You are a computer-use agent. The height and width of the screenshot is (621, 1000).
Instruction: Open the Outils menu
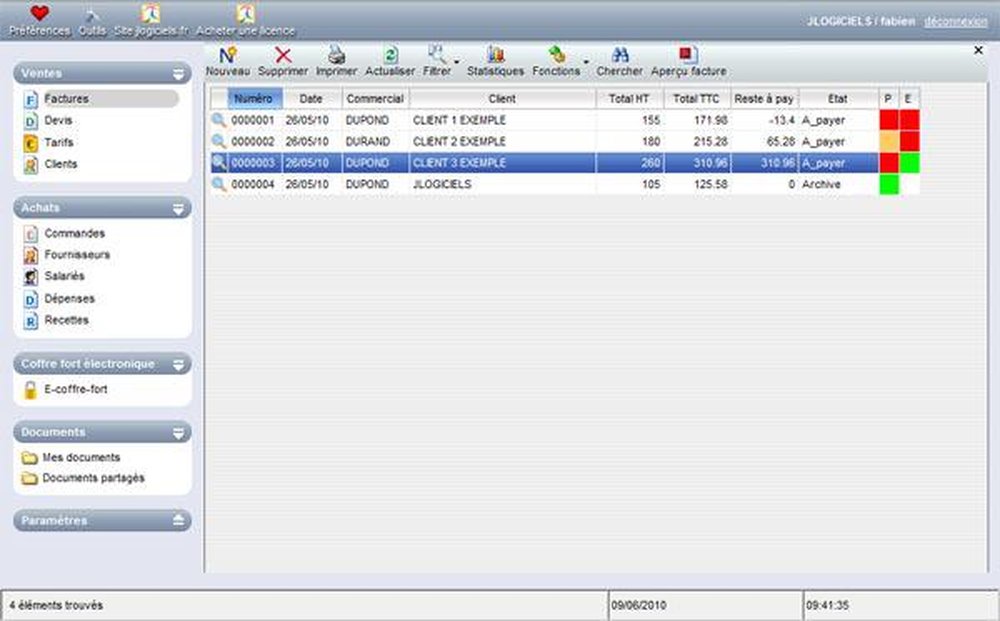pos(90,20)
